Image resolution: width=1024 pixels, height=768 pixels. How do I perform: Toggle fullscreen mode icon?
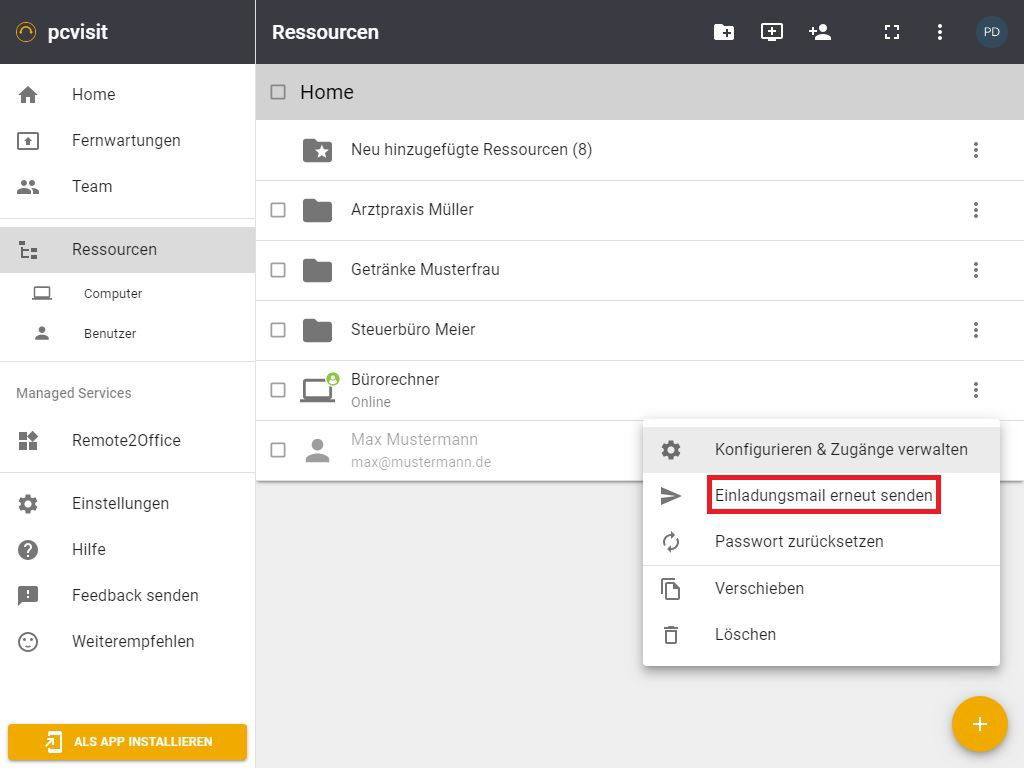[x=892, y=32]
